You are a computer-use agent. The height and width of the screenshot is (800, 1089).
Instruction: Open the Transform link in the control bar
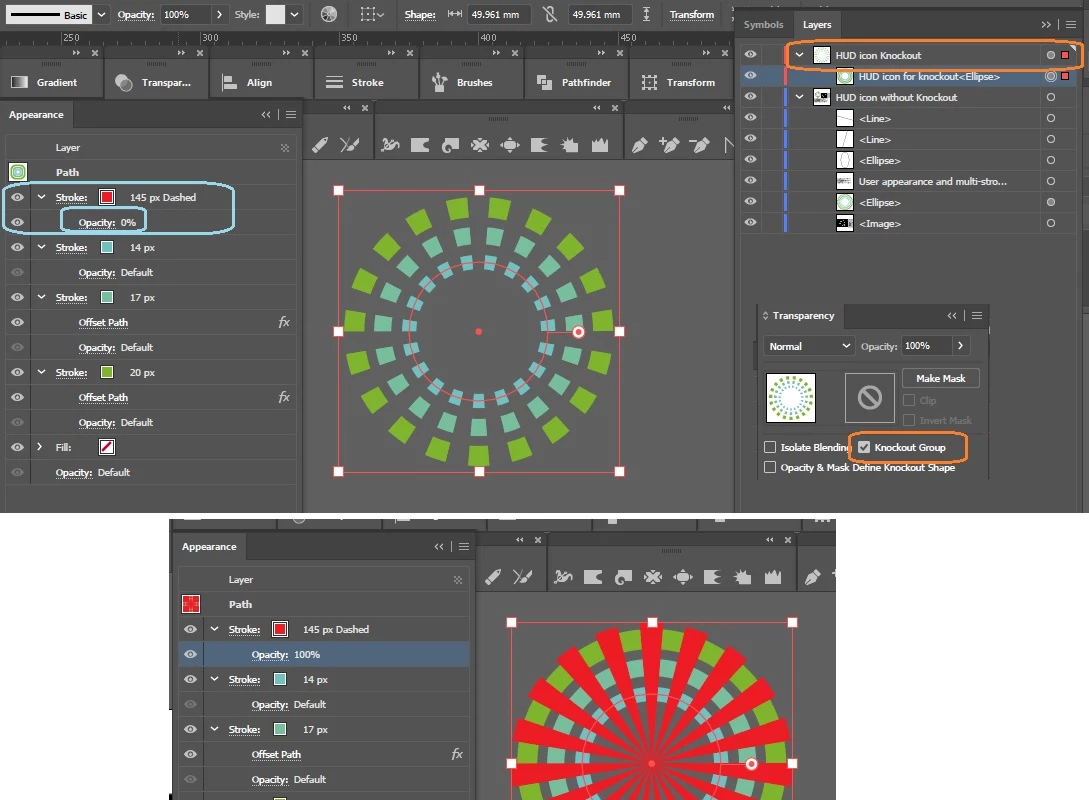coord(692,15)
